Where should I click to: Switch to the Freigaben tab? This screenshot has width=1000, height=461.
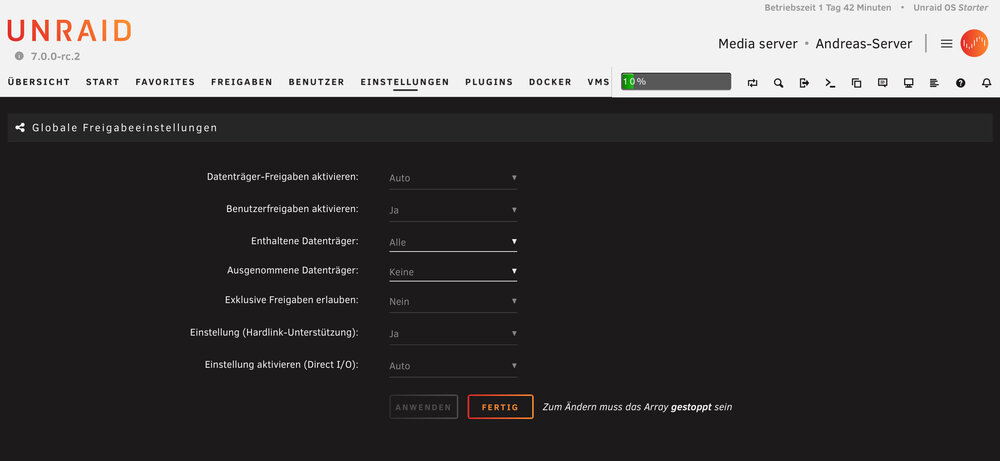(x=242, y=82)
